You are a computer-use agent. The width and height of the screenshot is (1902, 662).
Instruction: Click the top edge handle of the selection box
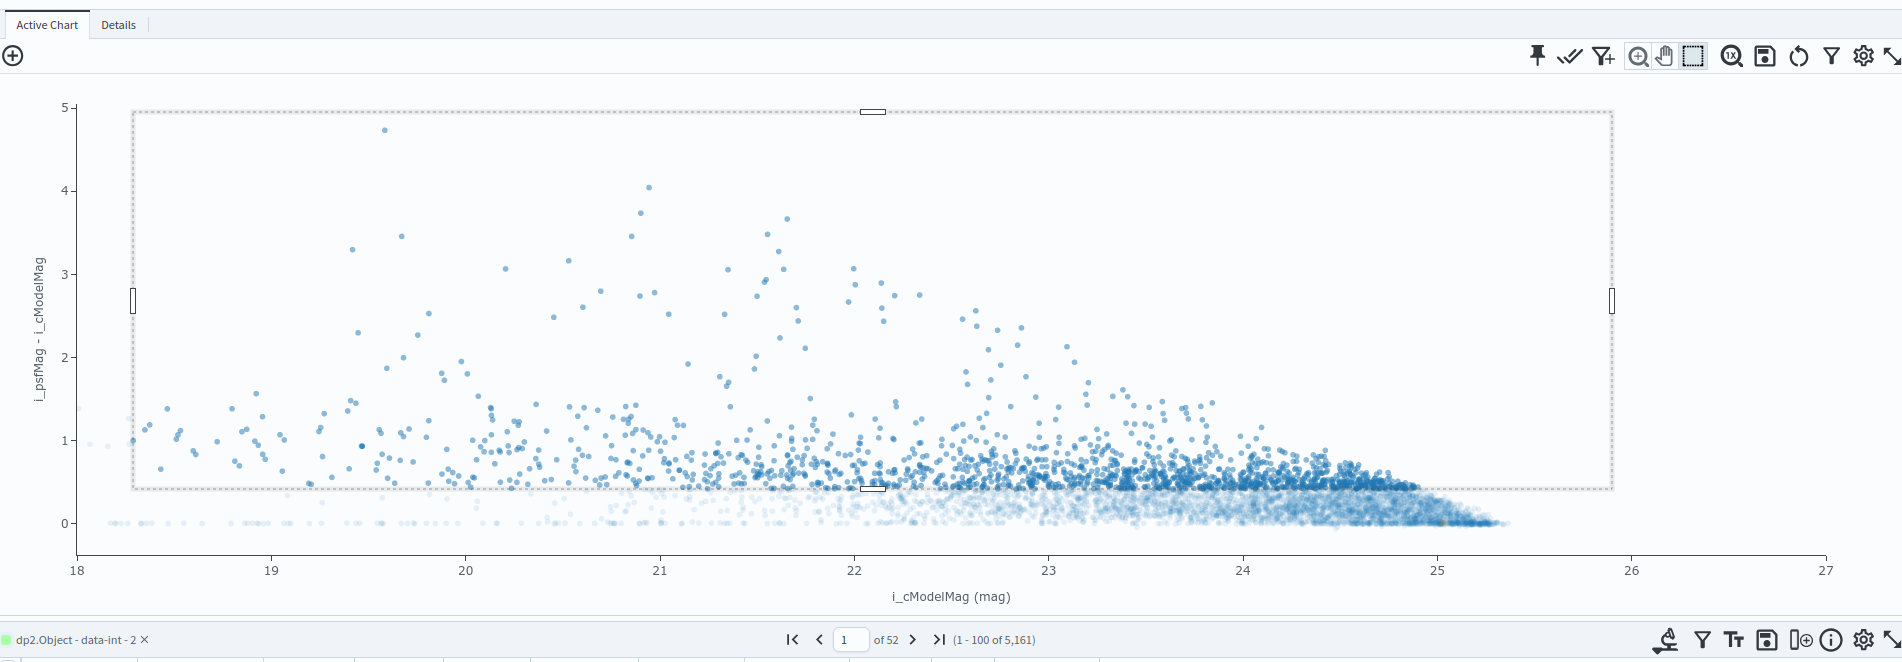click(873, 112)
